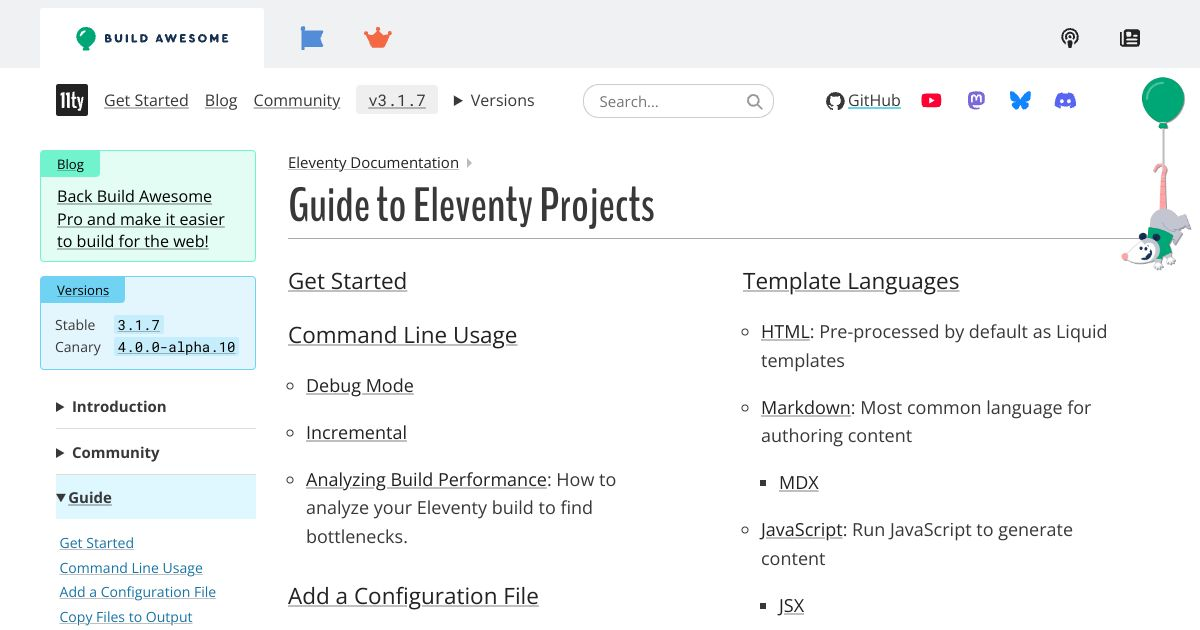Screen dimensions: 1200x630
Task: Open the newspaper icon in top bar
Action: coord(1130,38)
